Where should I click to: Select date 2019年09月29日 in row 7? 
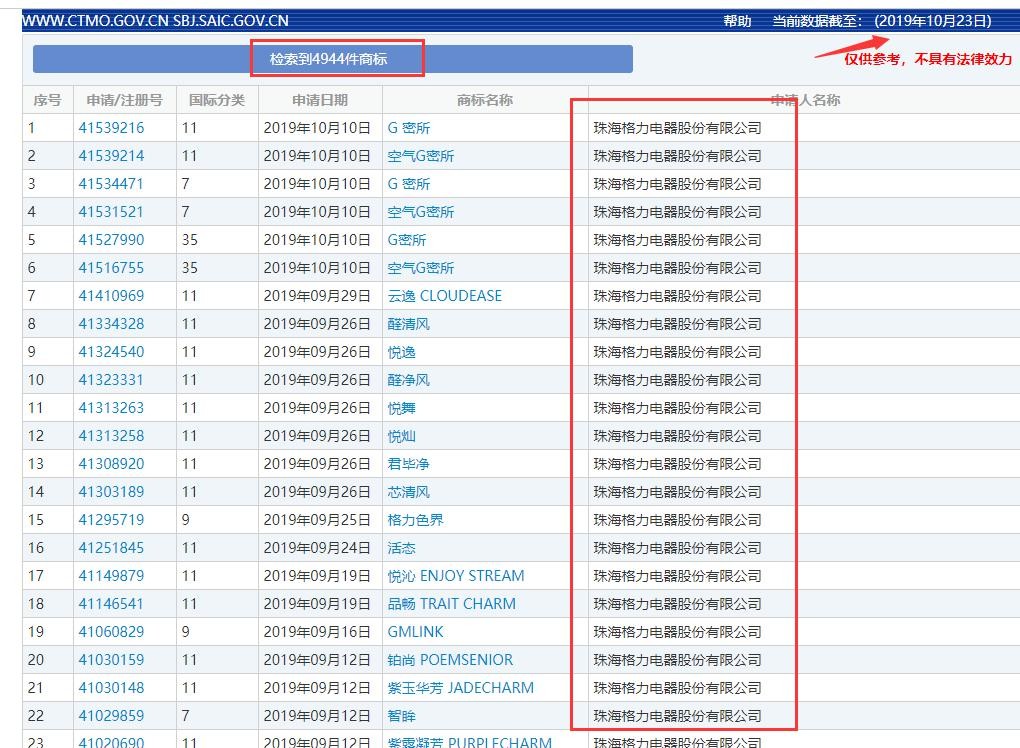(x=317, y=296)
